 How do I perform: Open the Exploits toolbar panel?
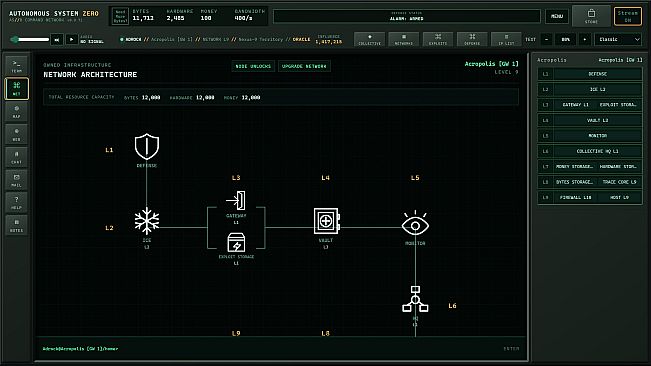click(438, 39)
